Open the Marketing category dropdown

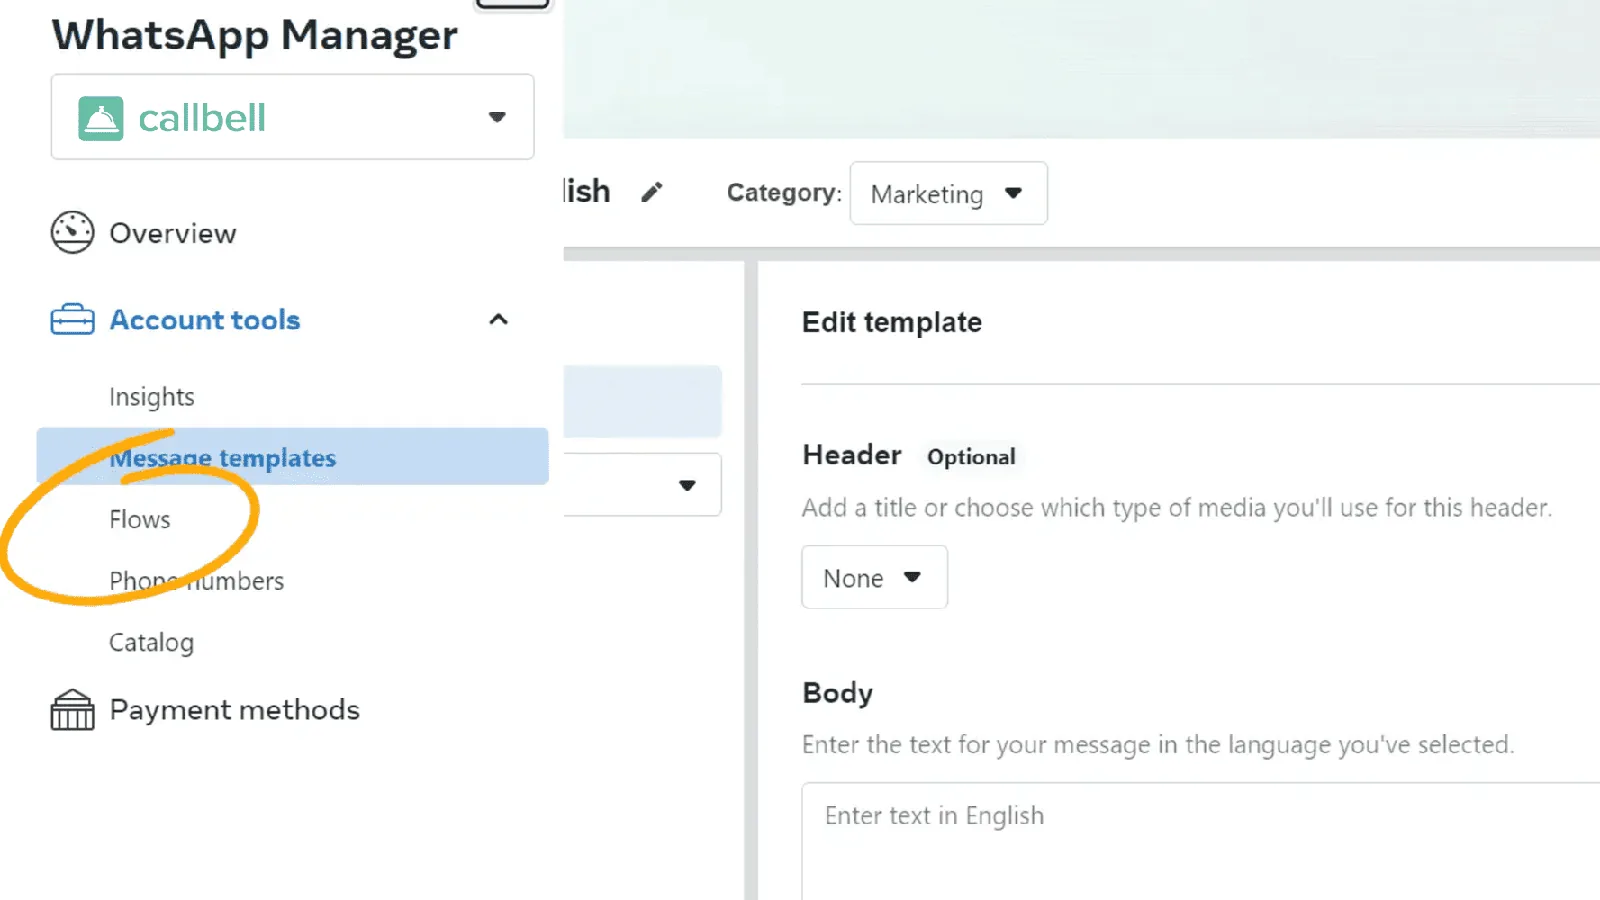pyautogui.click(x=948, y=193)
